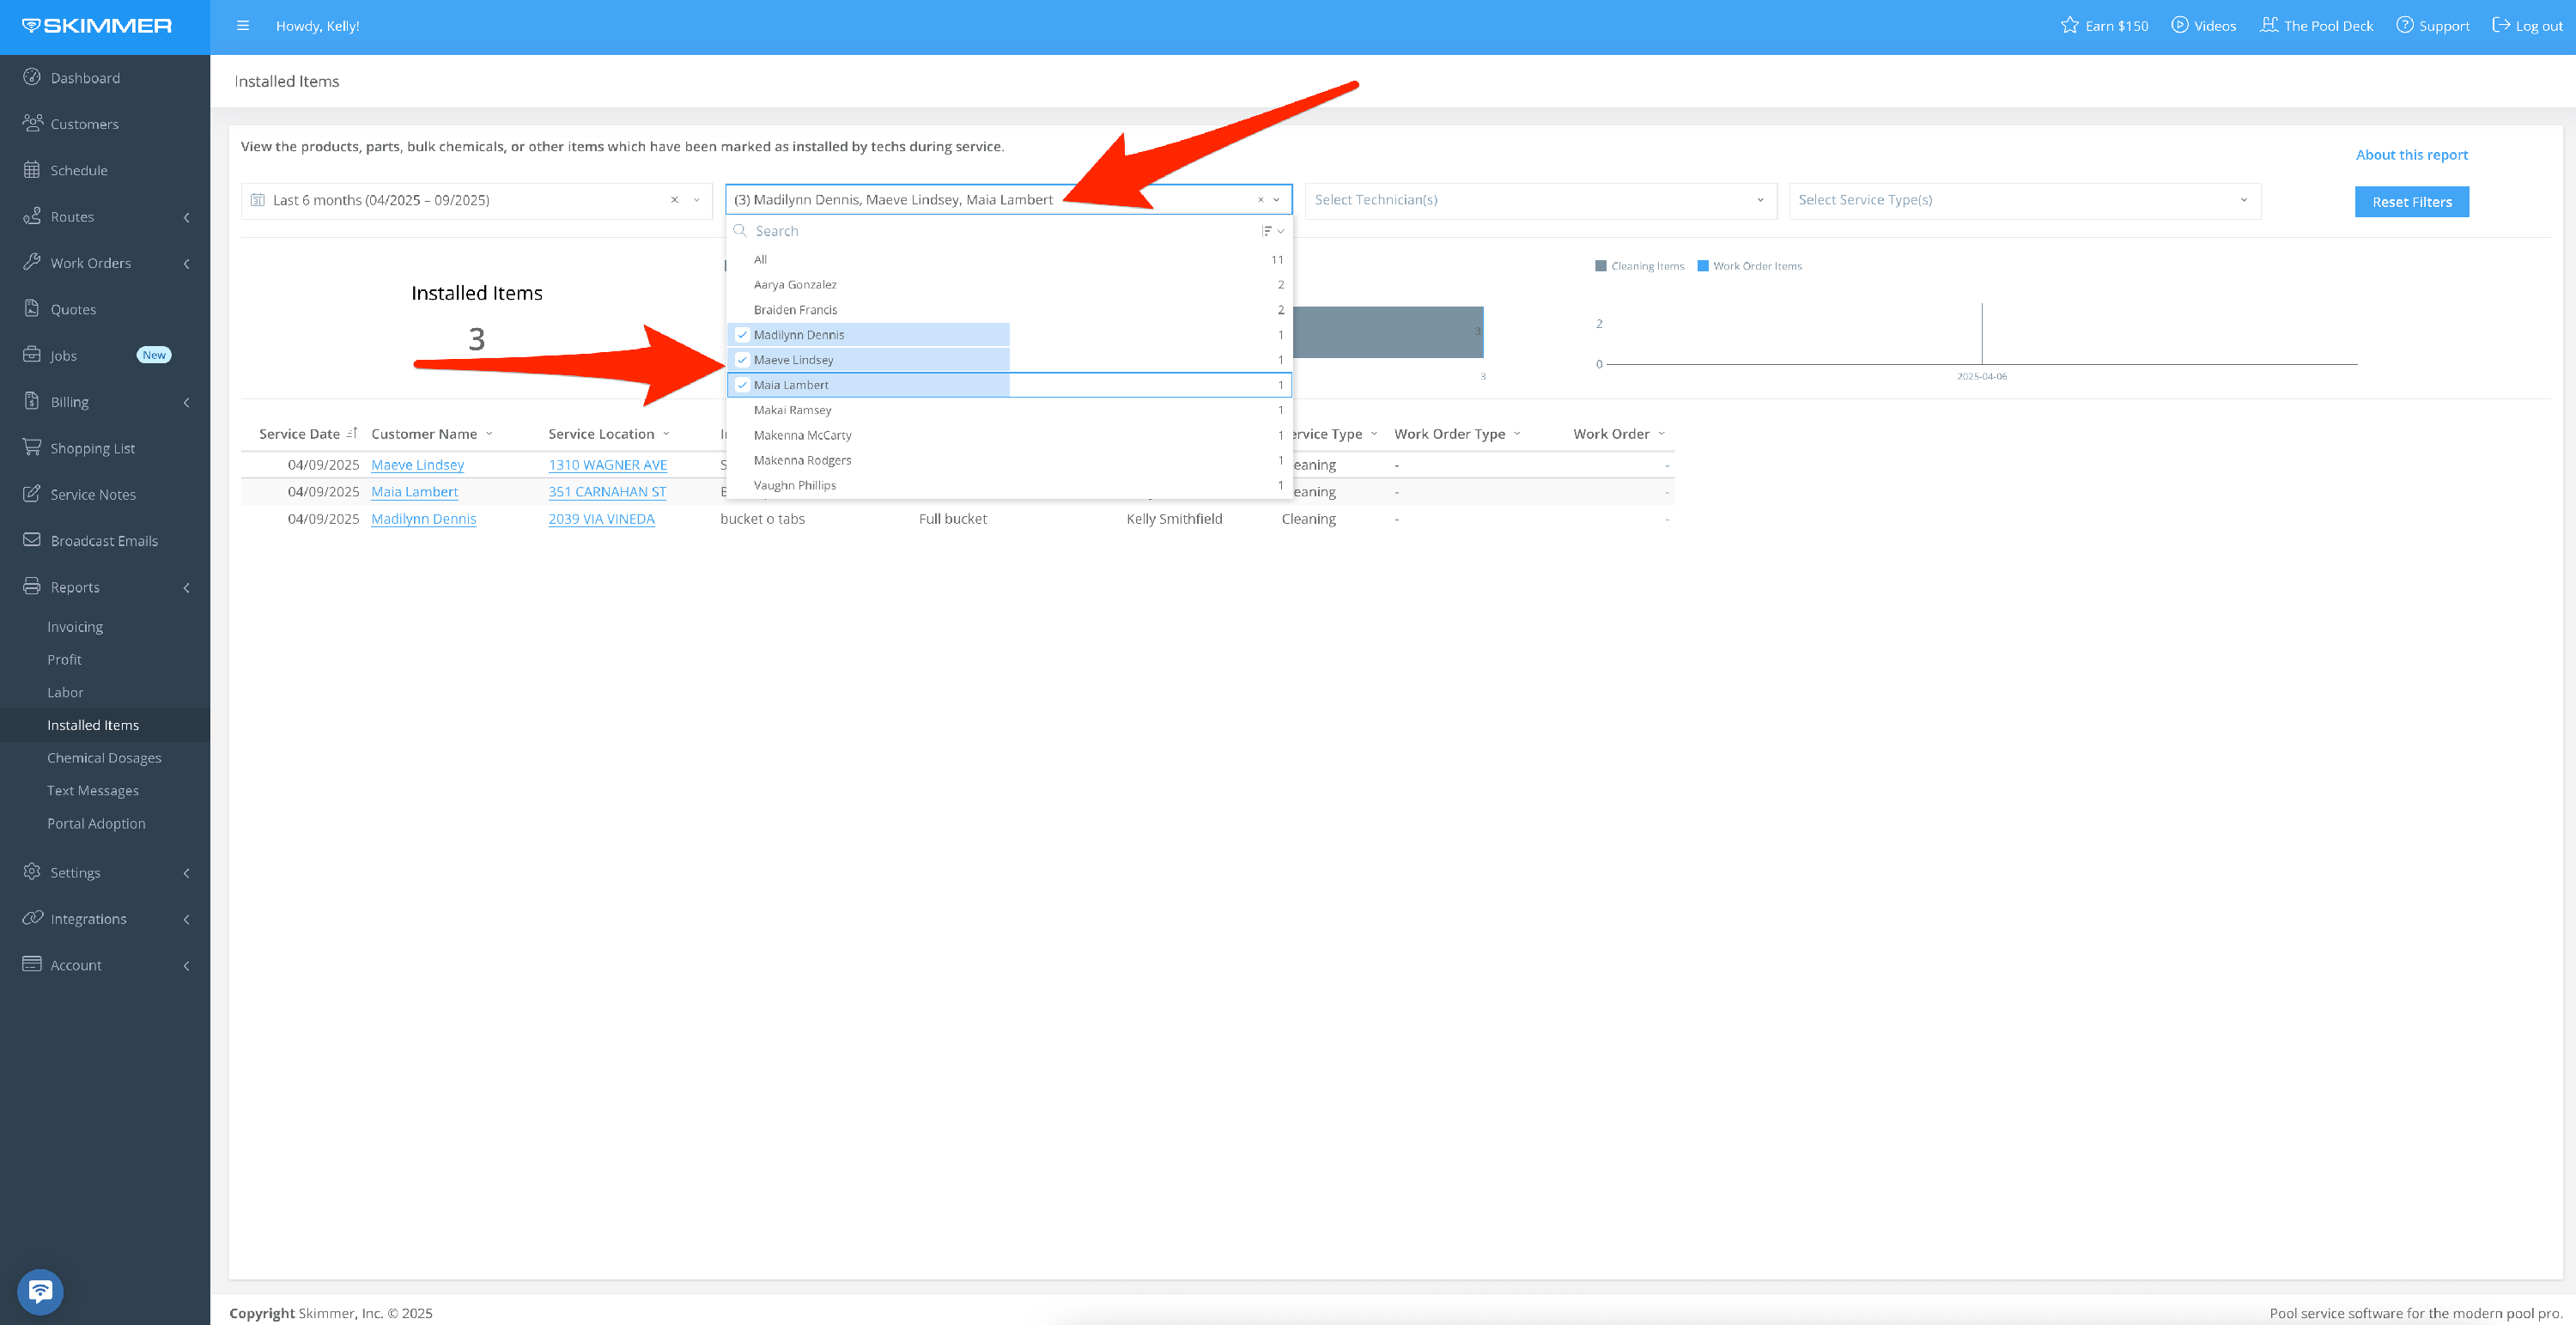Click the Cleaning Items legend swatch
Screen dimensions: 2576x1325
coord(1600,266)
